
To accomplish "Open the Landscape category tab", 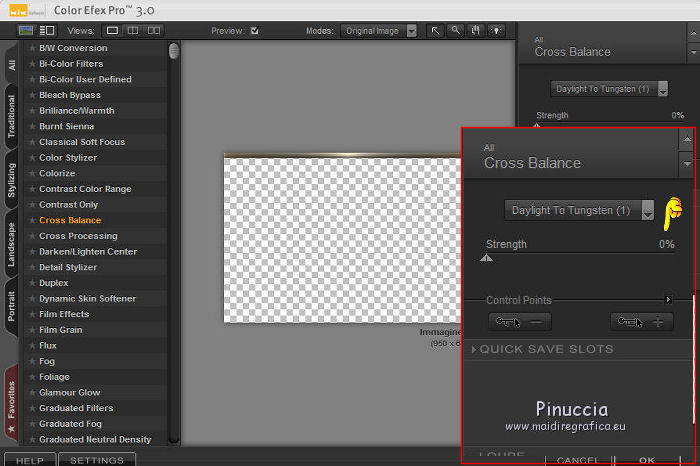I will pyautogui.click(x=11, y=244).
